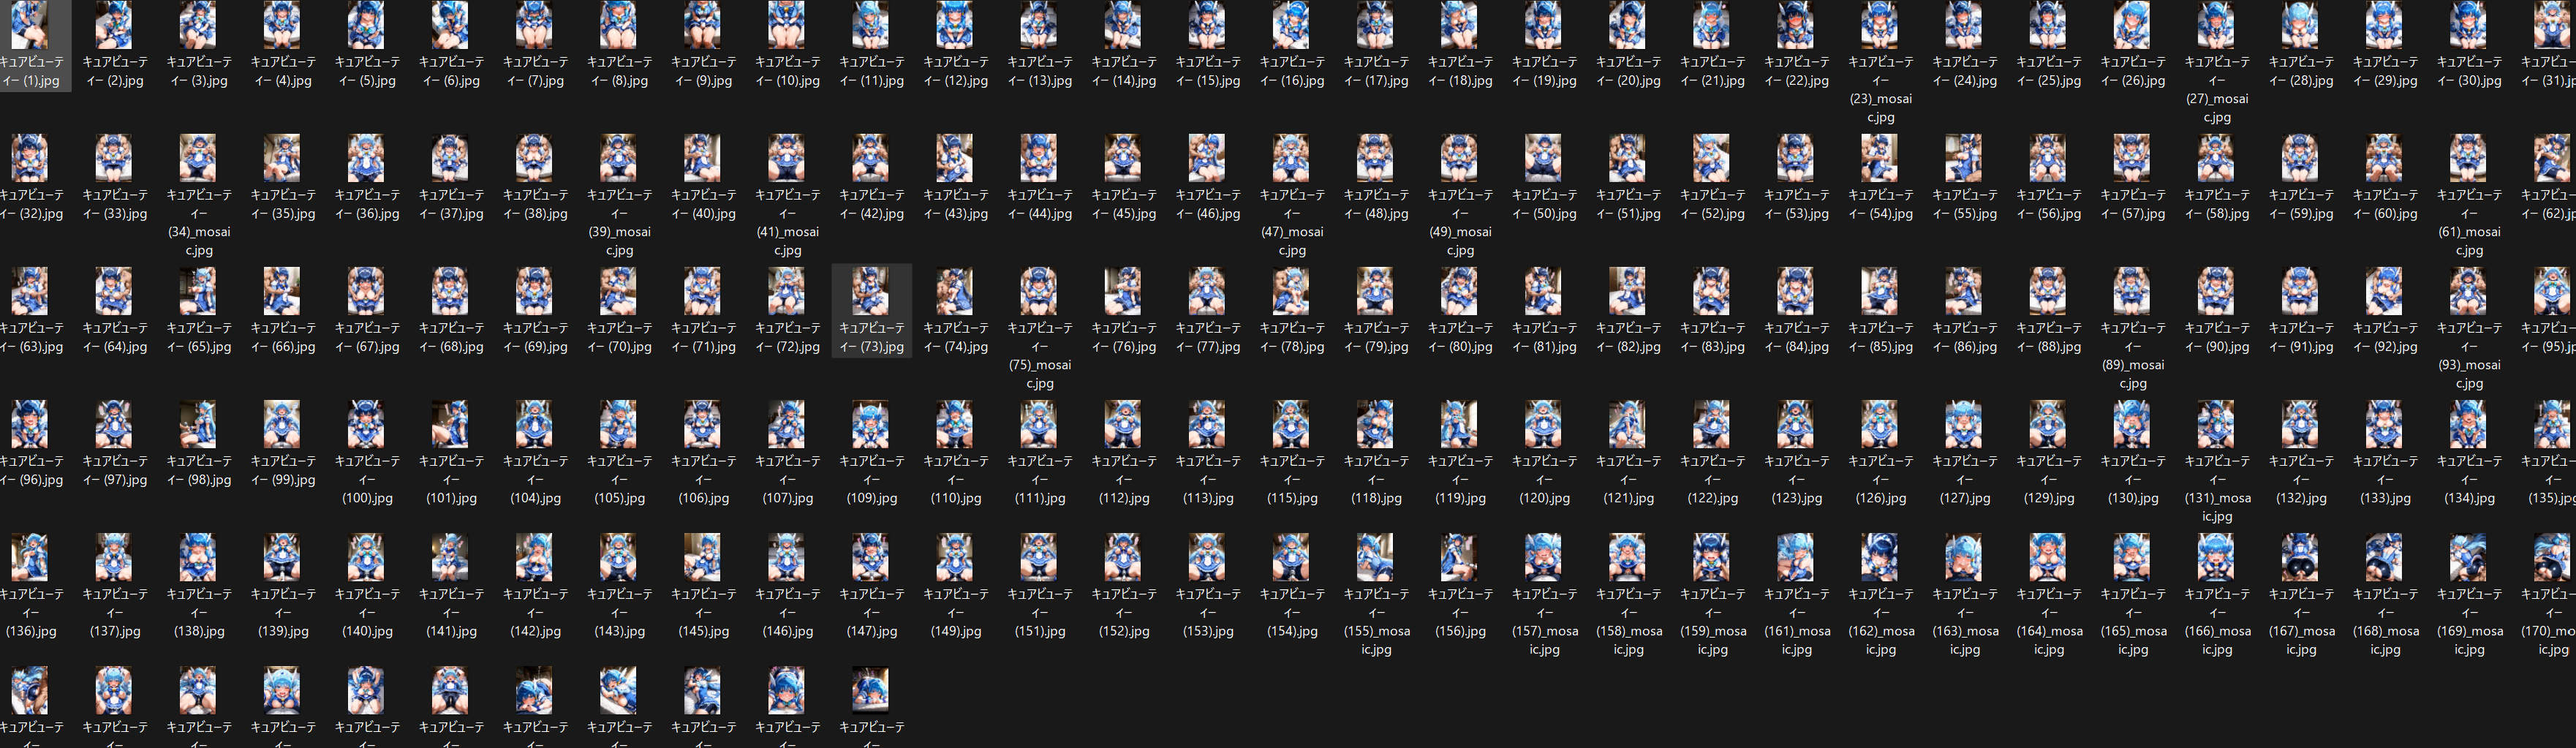Click image file キュアビューティー (10).jpg thumbnail
Viewport: 2576px width, 748px height.
point(786,24)
